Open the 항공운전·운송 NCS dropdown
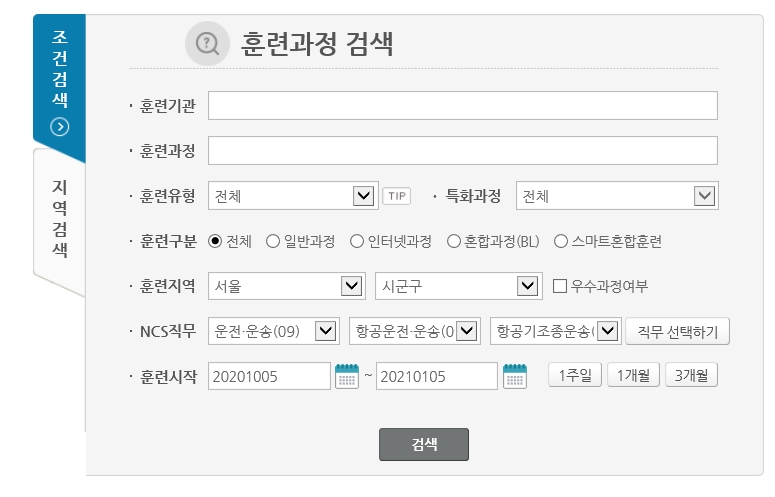 pos(415,331)
